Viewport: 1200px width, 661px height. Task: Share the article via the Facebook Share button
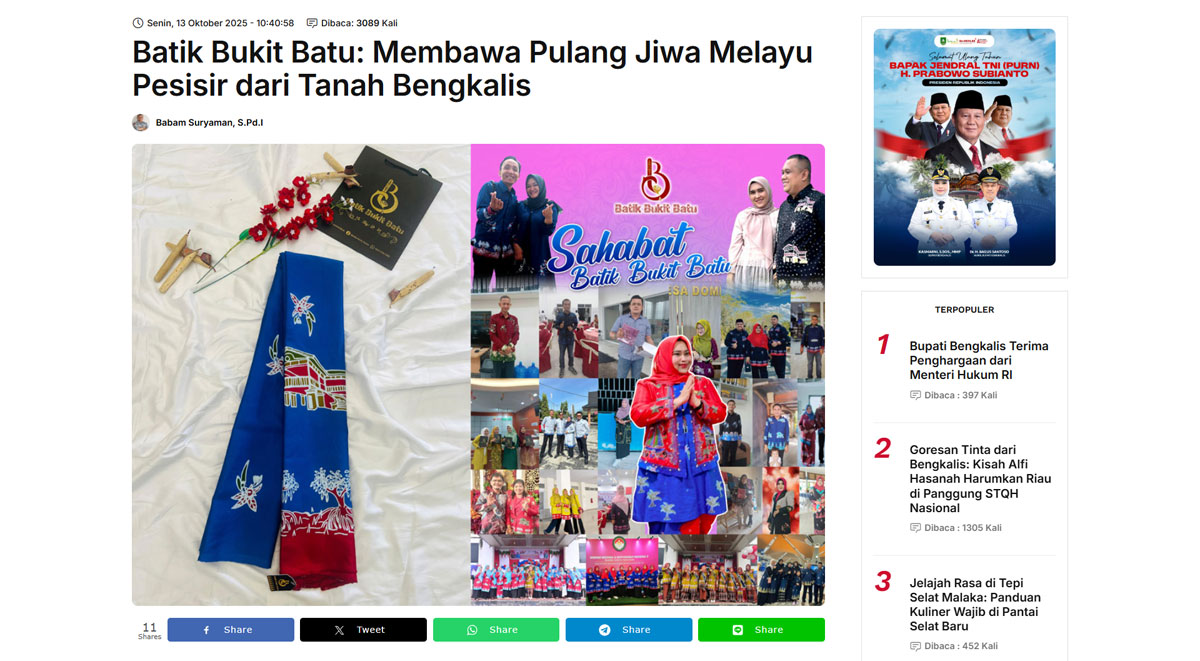click(231, 630)
